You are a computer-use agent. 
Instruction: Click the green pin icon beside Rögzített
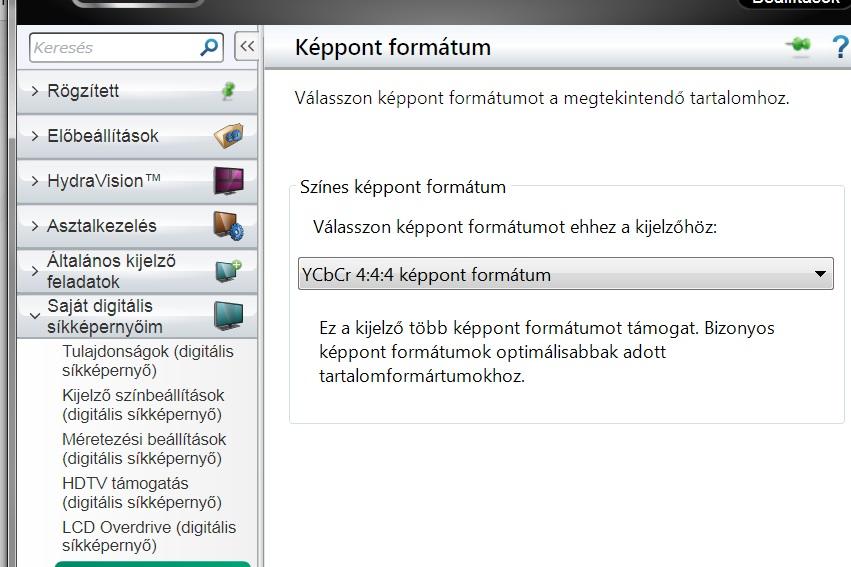(228, 91)
